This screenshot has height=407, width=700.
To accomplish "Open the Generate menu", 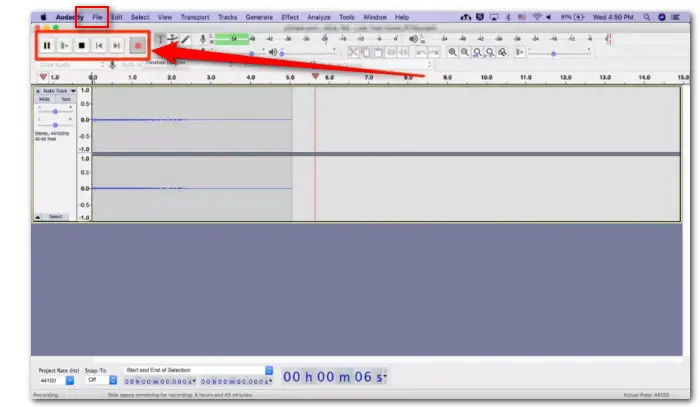I will [x=259, y=17].
